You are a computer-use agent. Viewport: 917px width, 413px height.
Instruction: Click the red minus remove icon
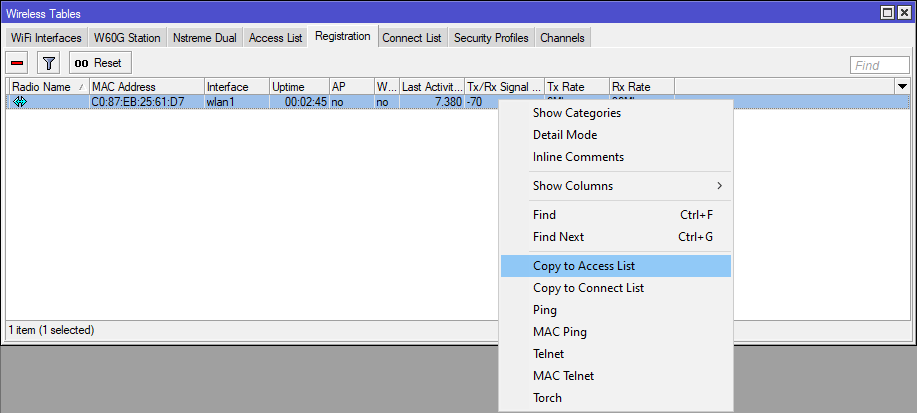(18, 63)
